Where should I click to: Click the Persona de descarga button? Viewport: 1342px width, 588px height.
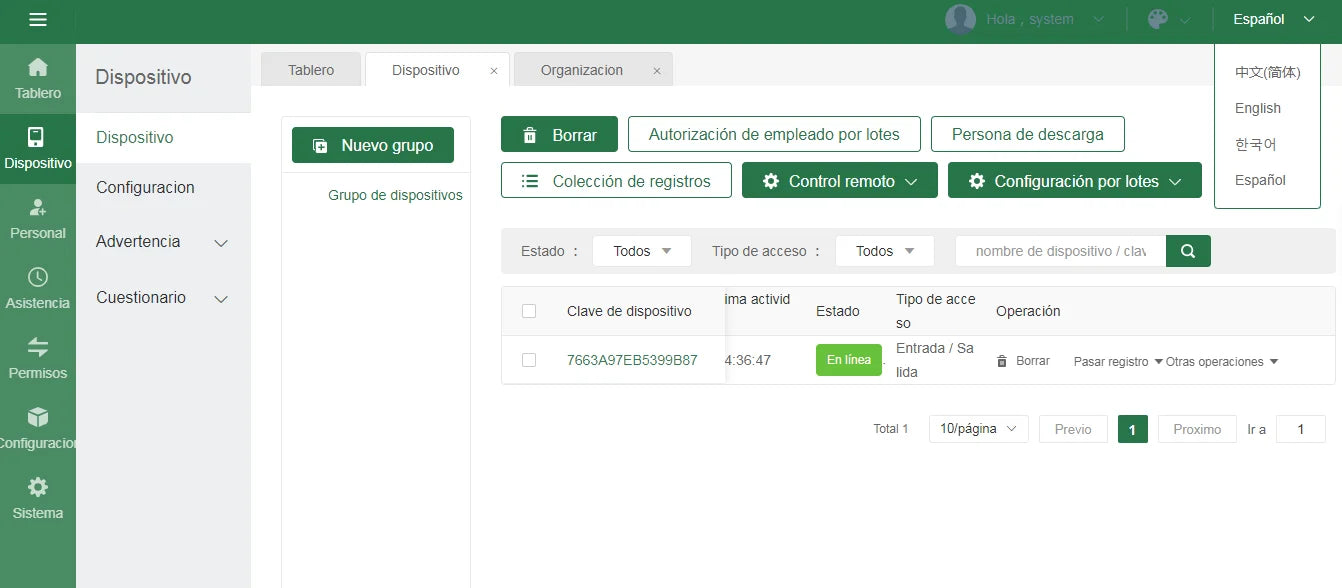(1027, 133)
